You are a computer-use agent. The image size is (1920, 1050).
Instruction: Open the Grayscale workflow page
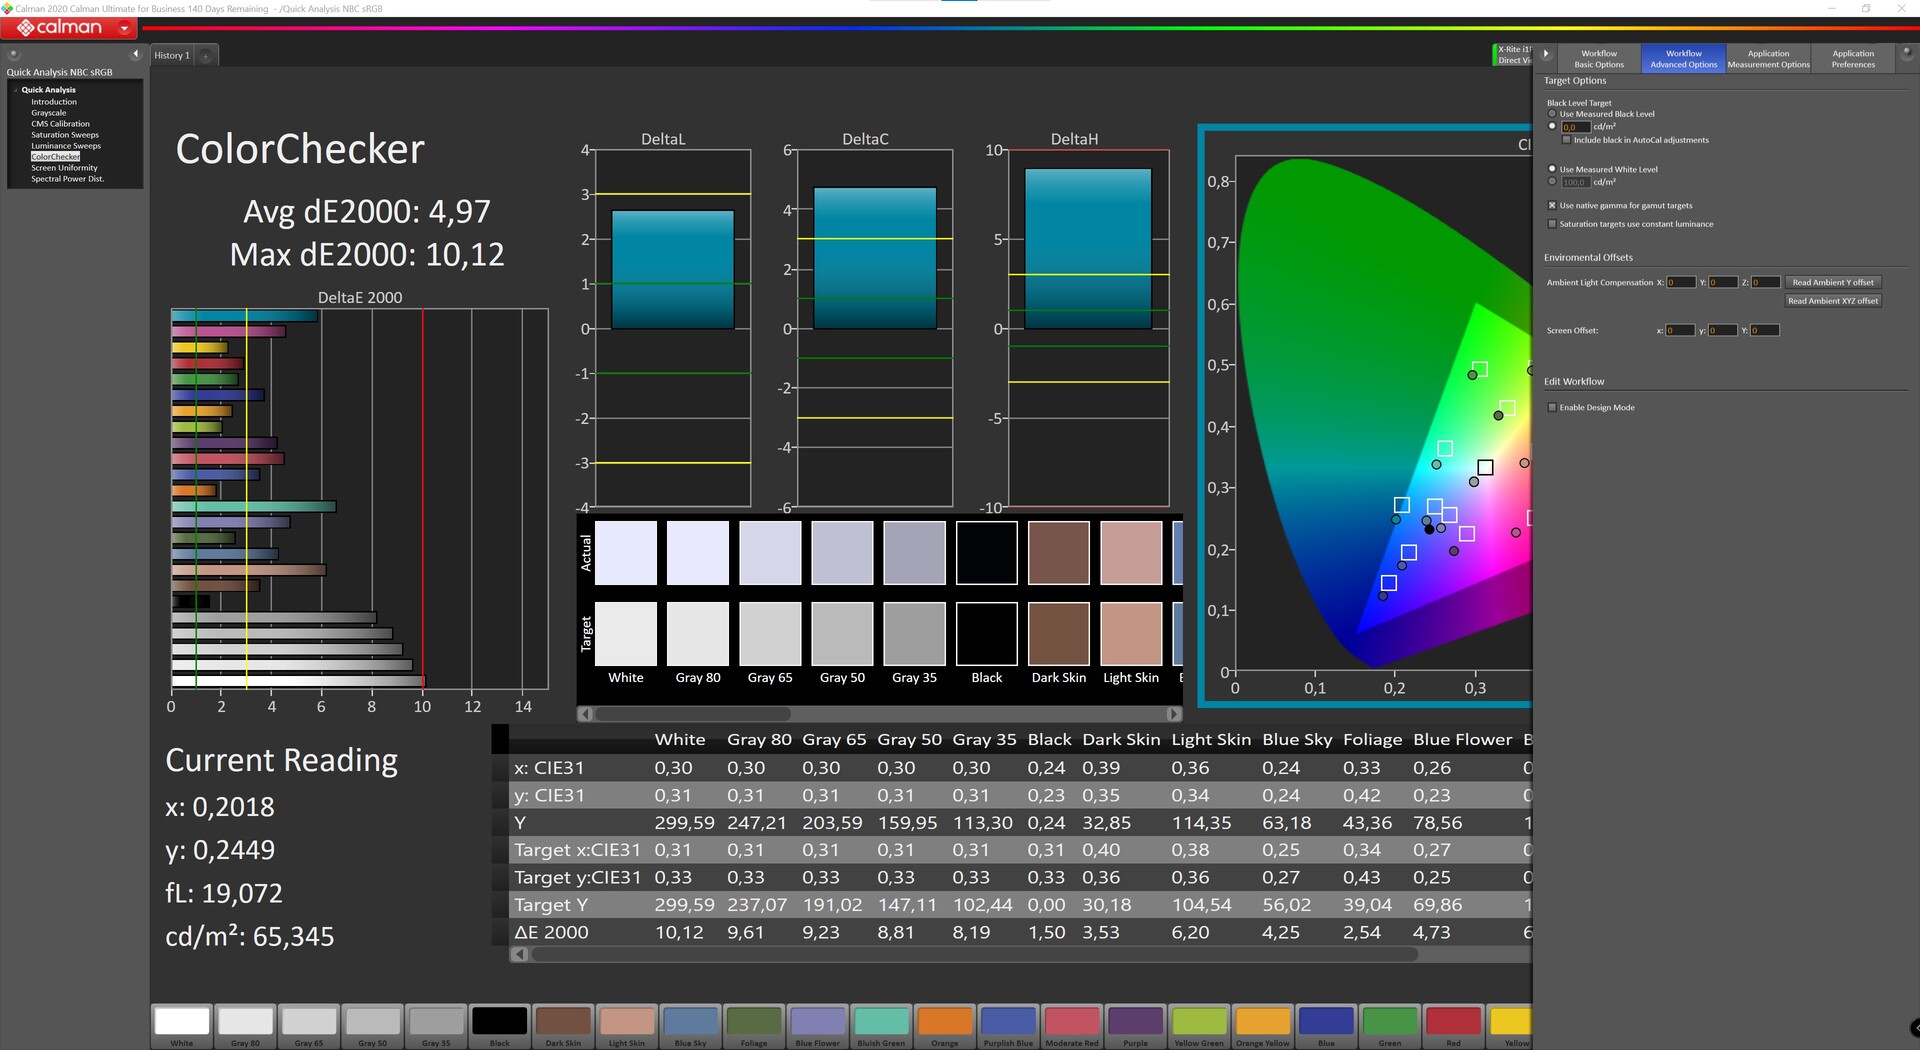pyautogui.click(x=48, y=113)
